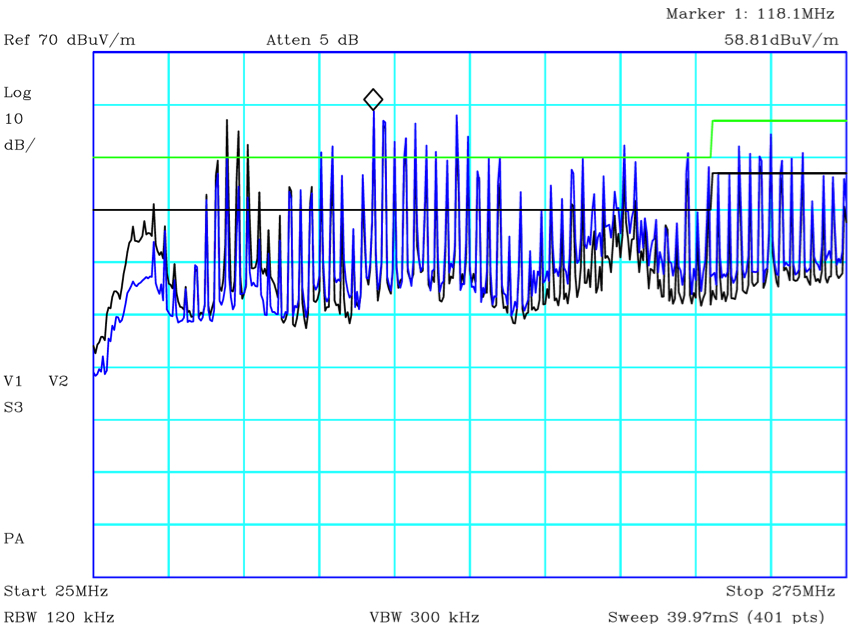Click the raised black limit line segment at right

(x=778, y=174)
